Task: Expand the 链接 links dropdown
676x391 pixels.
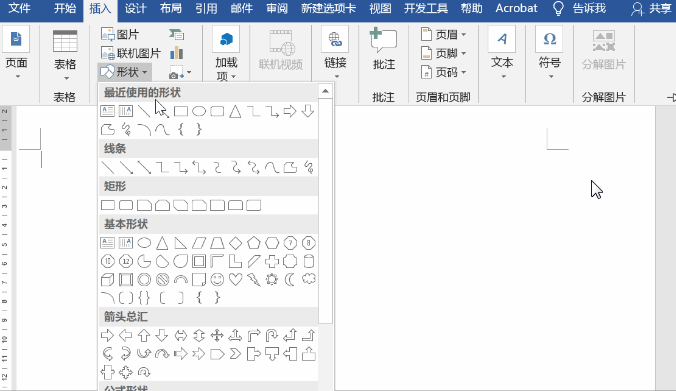Action: pyautogui.click(x=335, y=53)
